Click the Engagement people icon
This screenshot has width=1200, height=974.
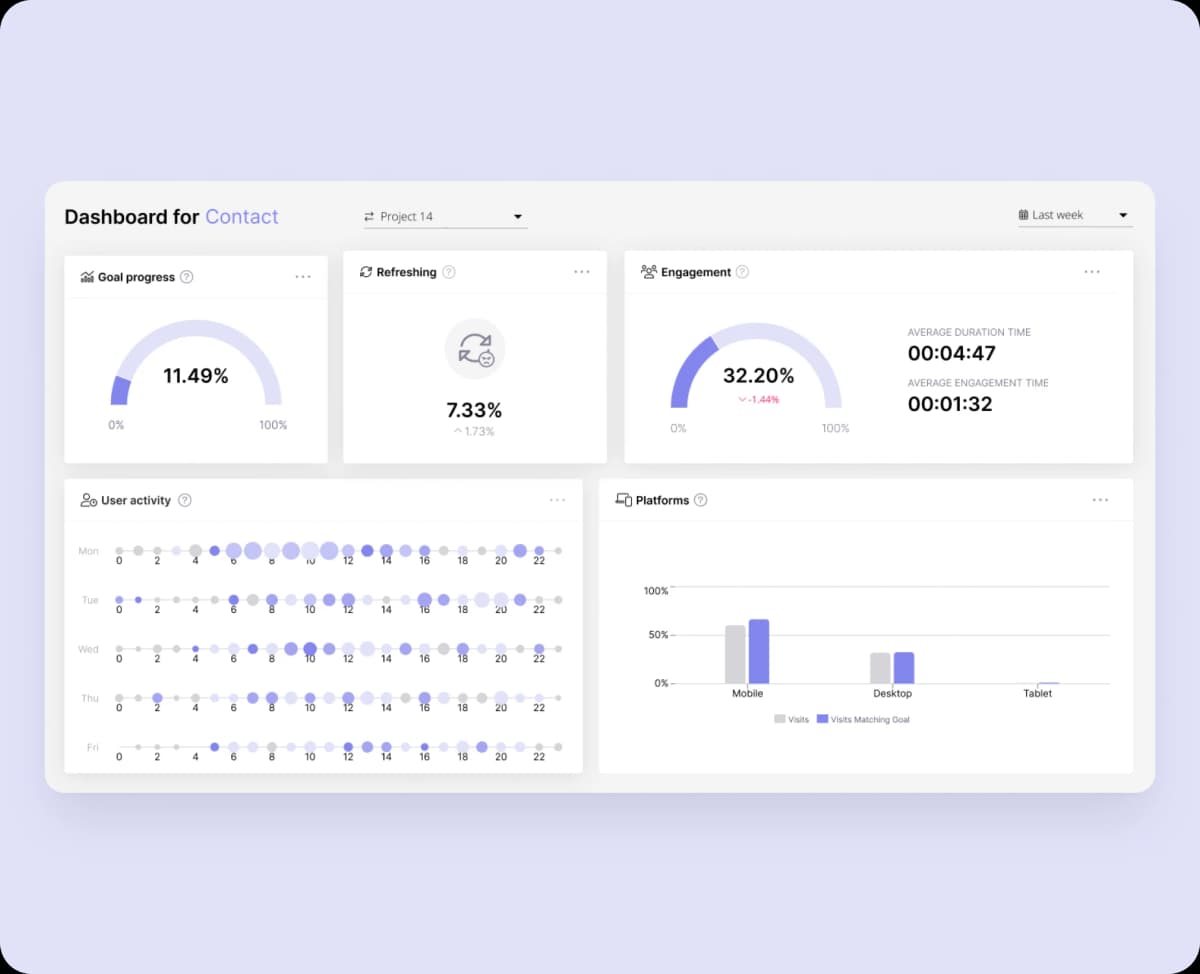(x=649, y=272)
